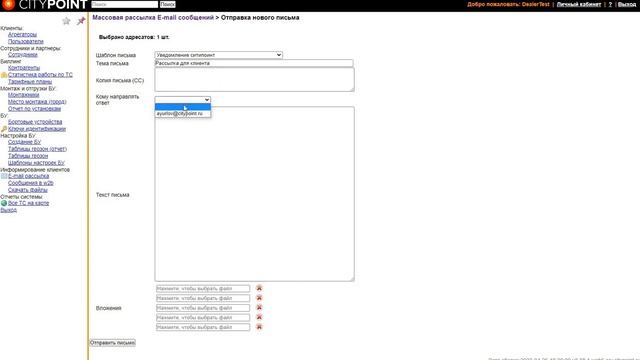
Task: Click the CityPoint logo
Action: click(x=44, y=5)
